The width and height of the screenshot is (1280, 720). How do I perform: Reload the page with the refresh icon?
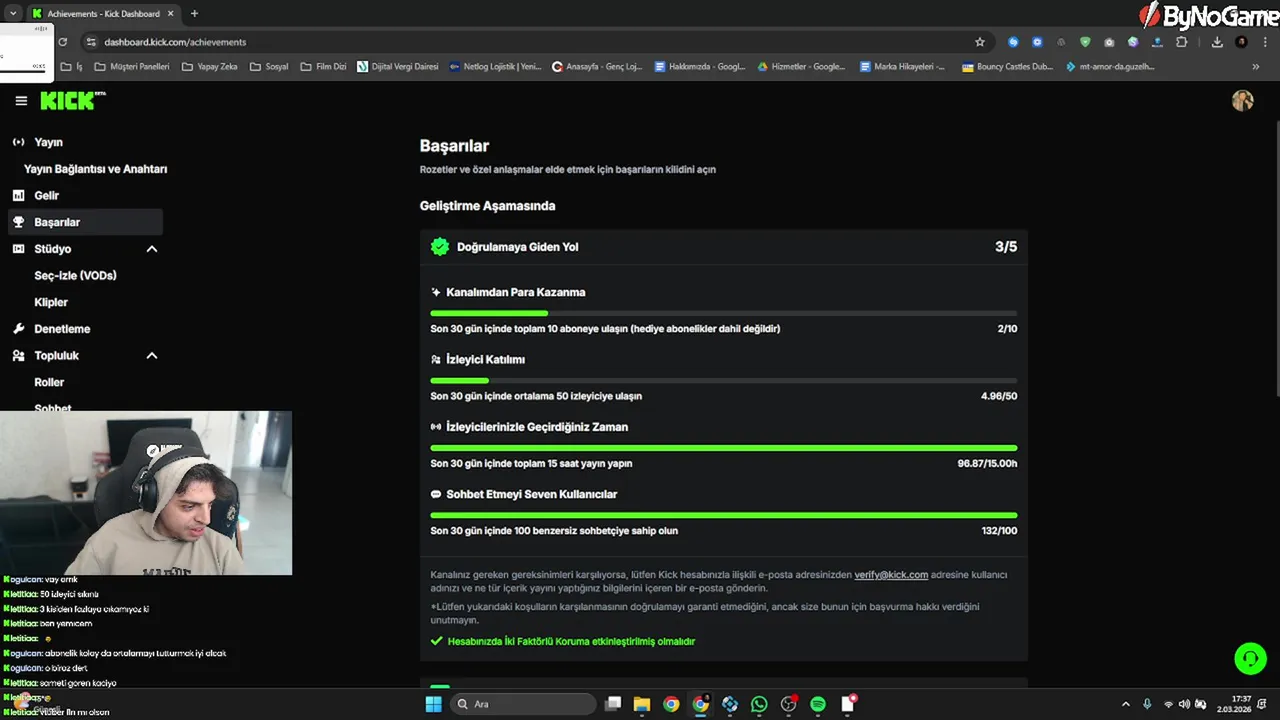(x=62, y=42)
